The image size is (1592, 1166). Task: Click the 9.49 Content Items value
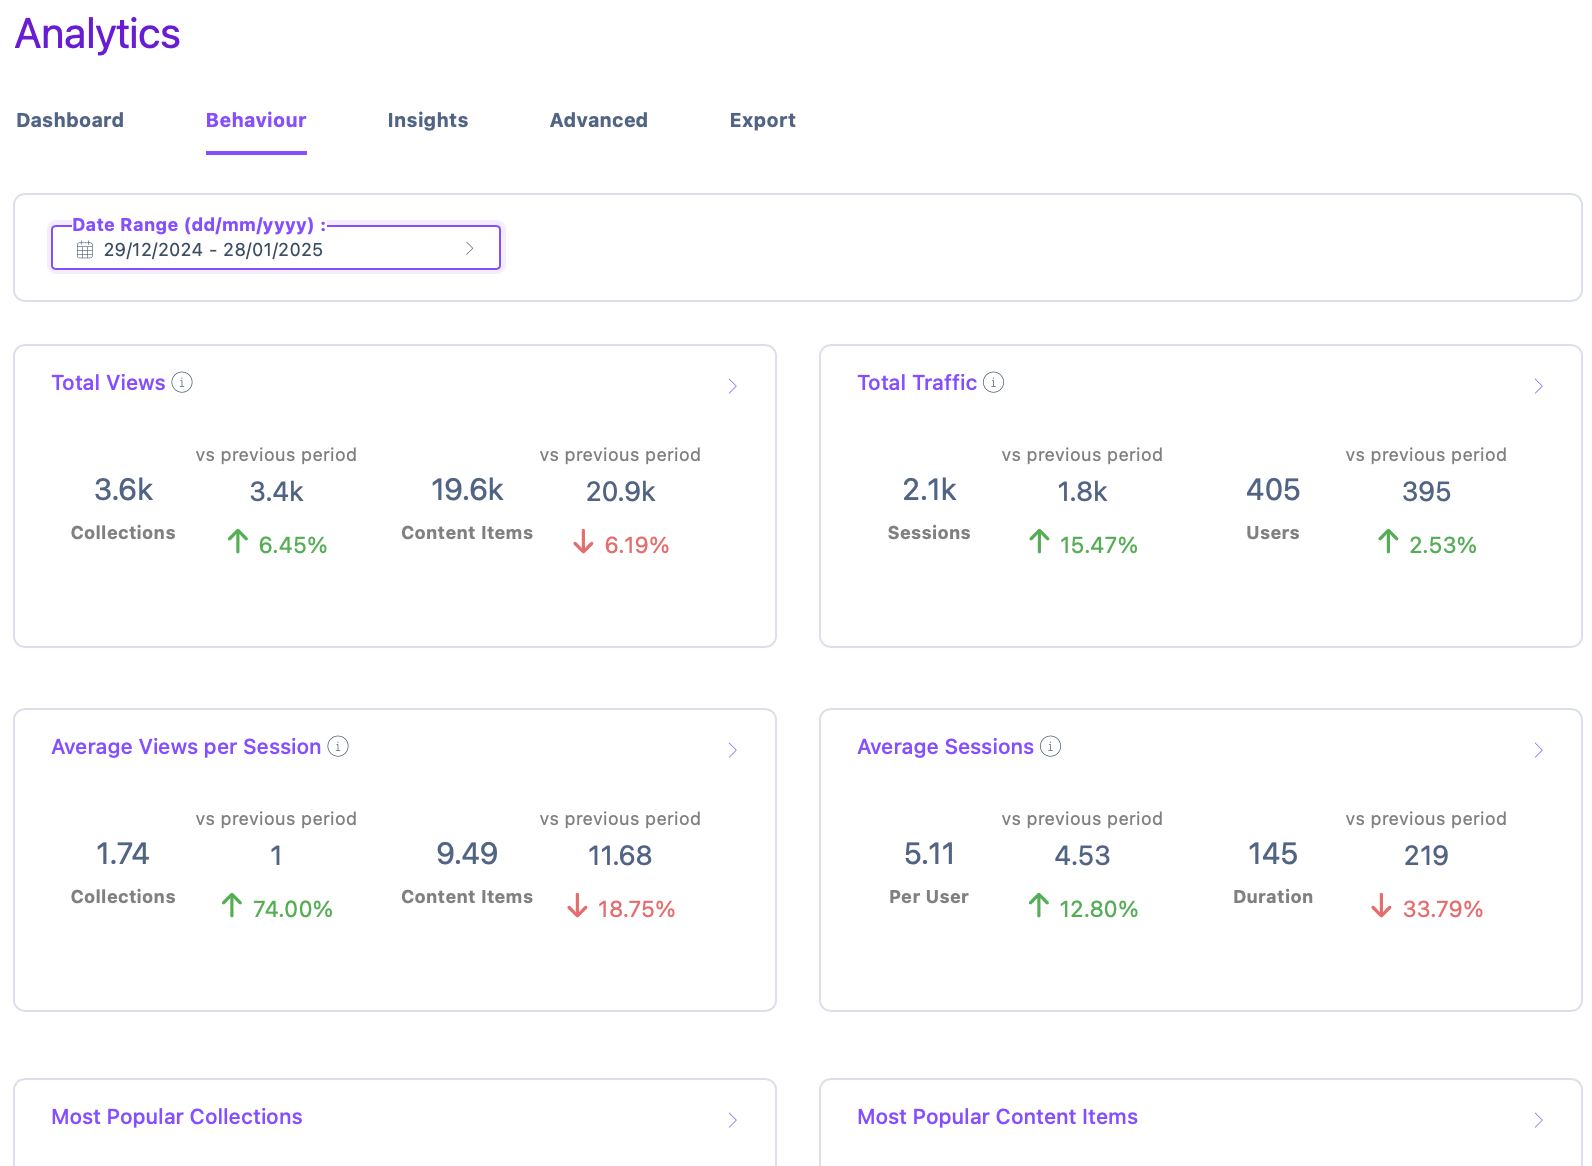point(467,854)
